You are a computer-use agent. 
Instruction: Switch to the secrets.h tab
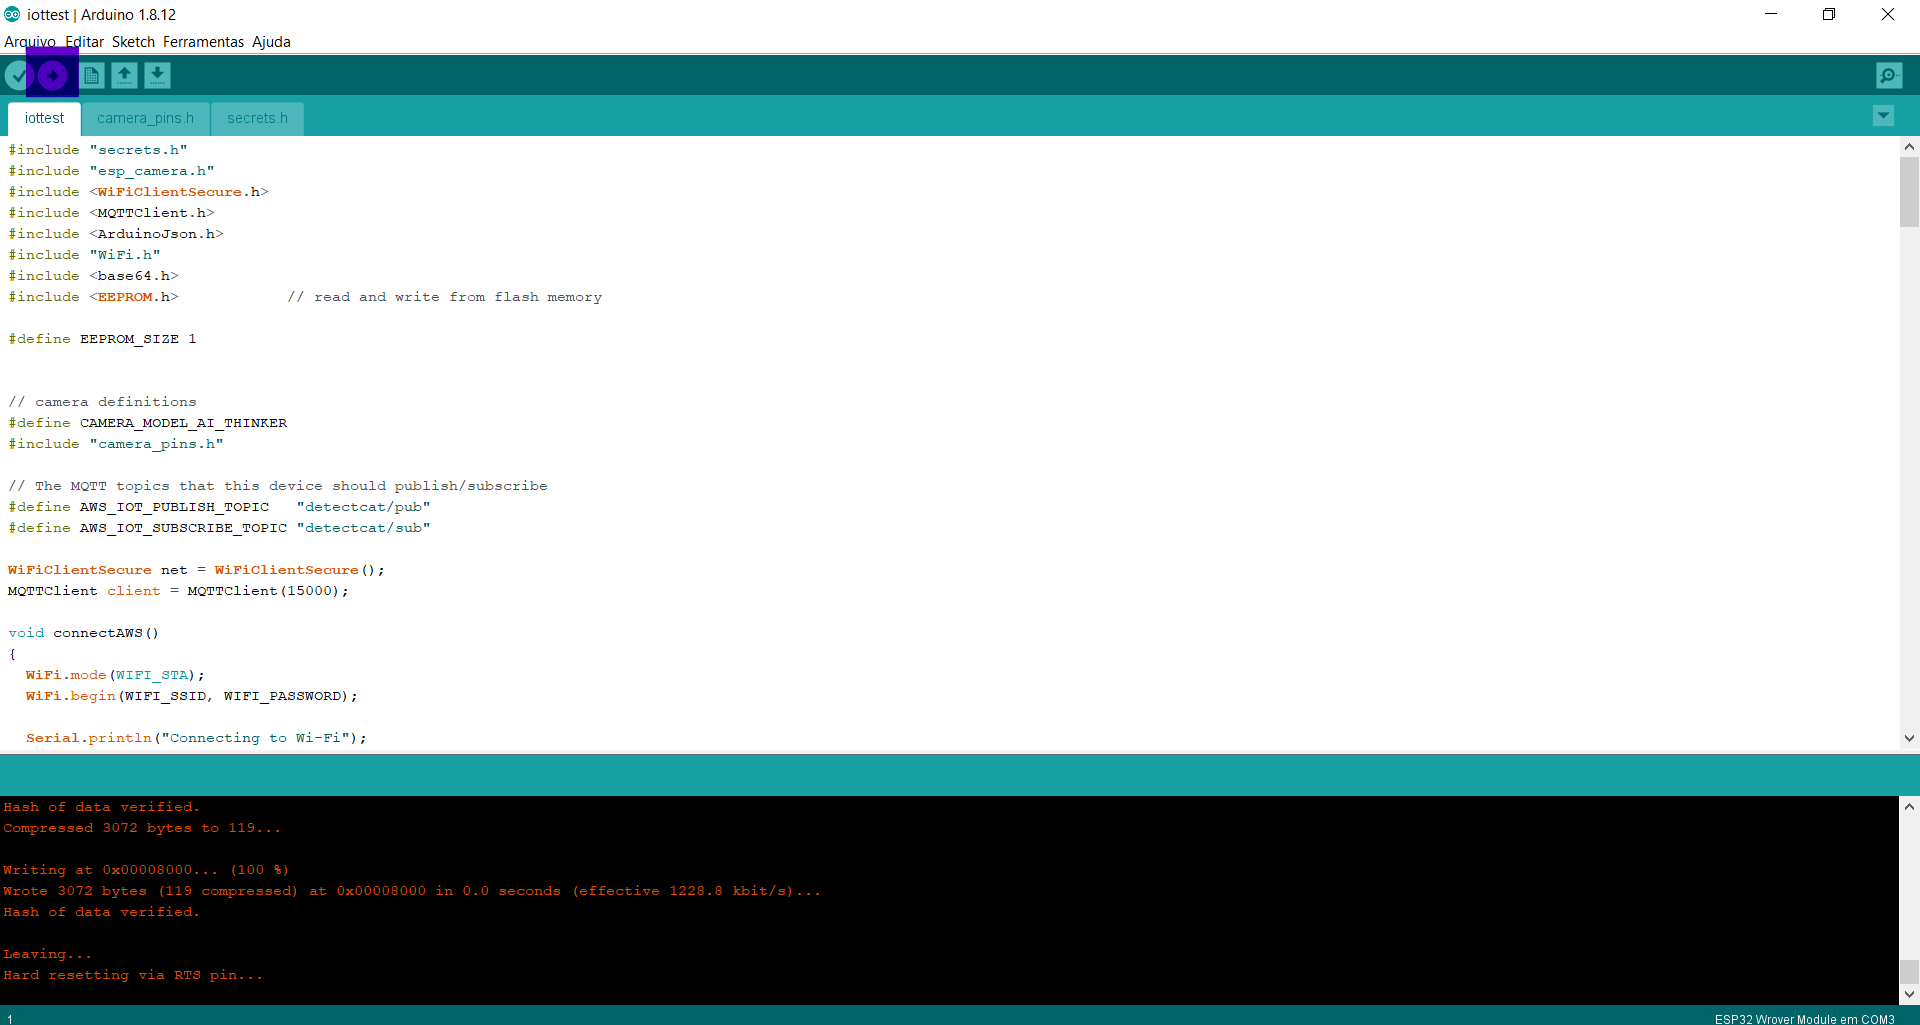tap(257, 118)
